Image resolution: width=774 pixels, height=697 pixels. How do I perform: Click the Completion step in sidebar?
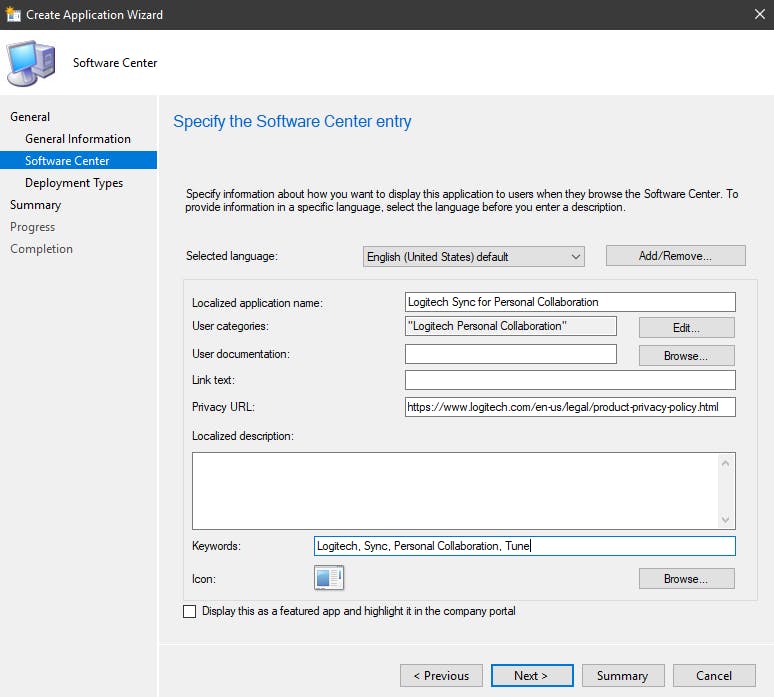coord(41,249)
